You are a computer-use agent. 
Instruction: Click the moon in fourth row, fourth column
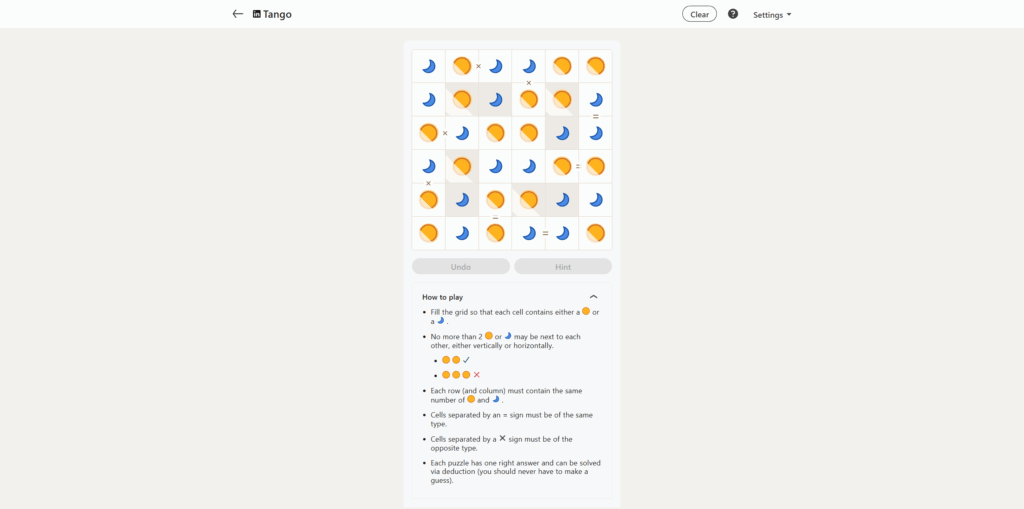529,166
